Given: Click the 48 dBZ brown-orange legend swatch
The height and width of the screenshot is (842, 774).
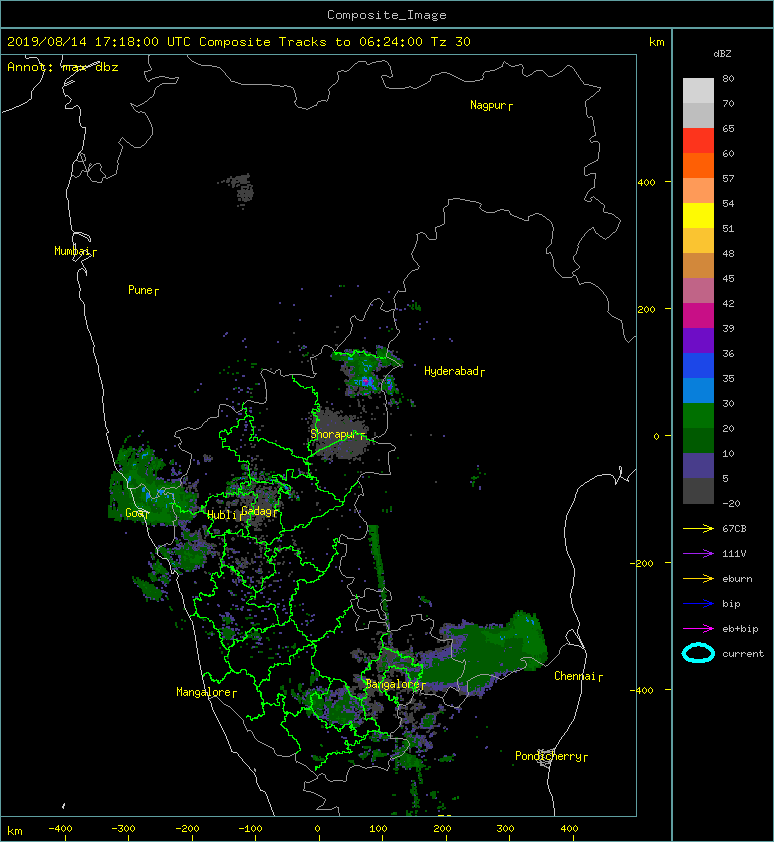Looking at the screenshot, I should 698,265.
